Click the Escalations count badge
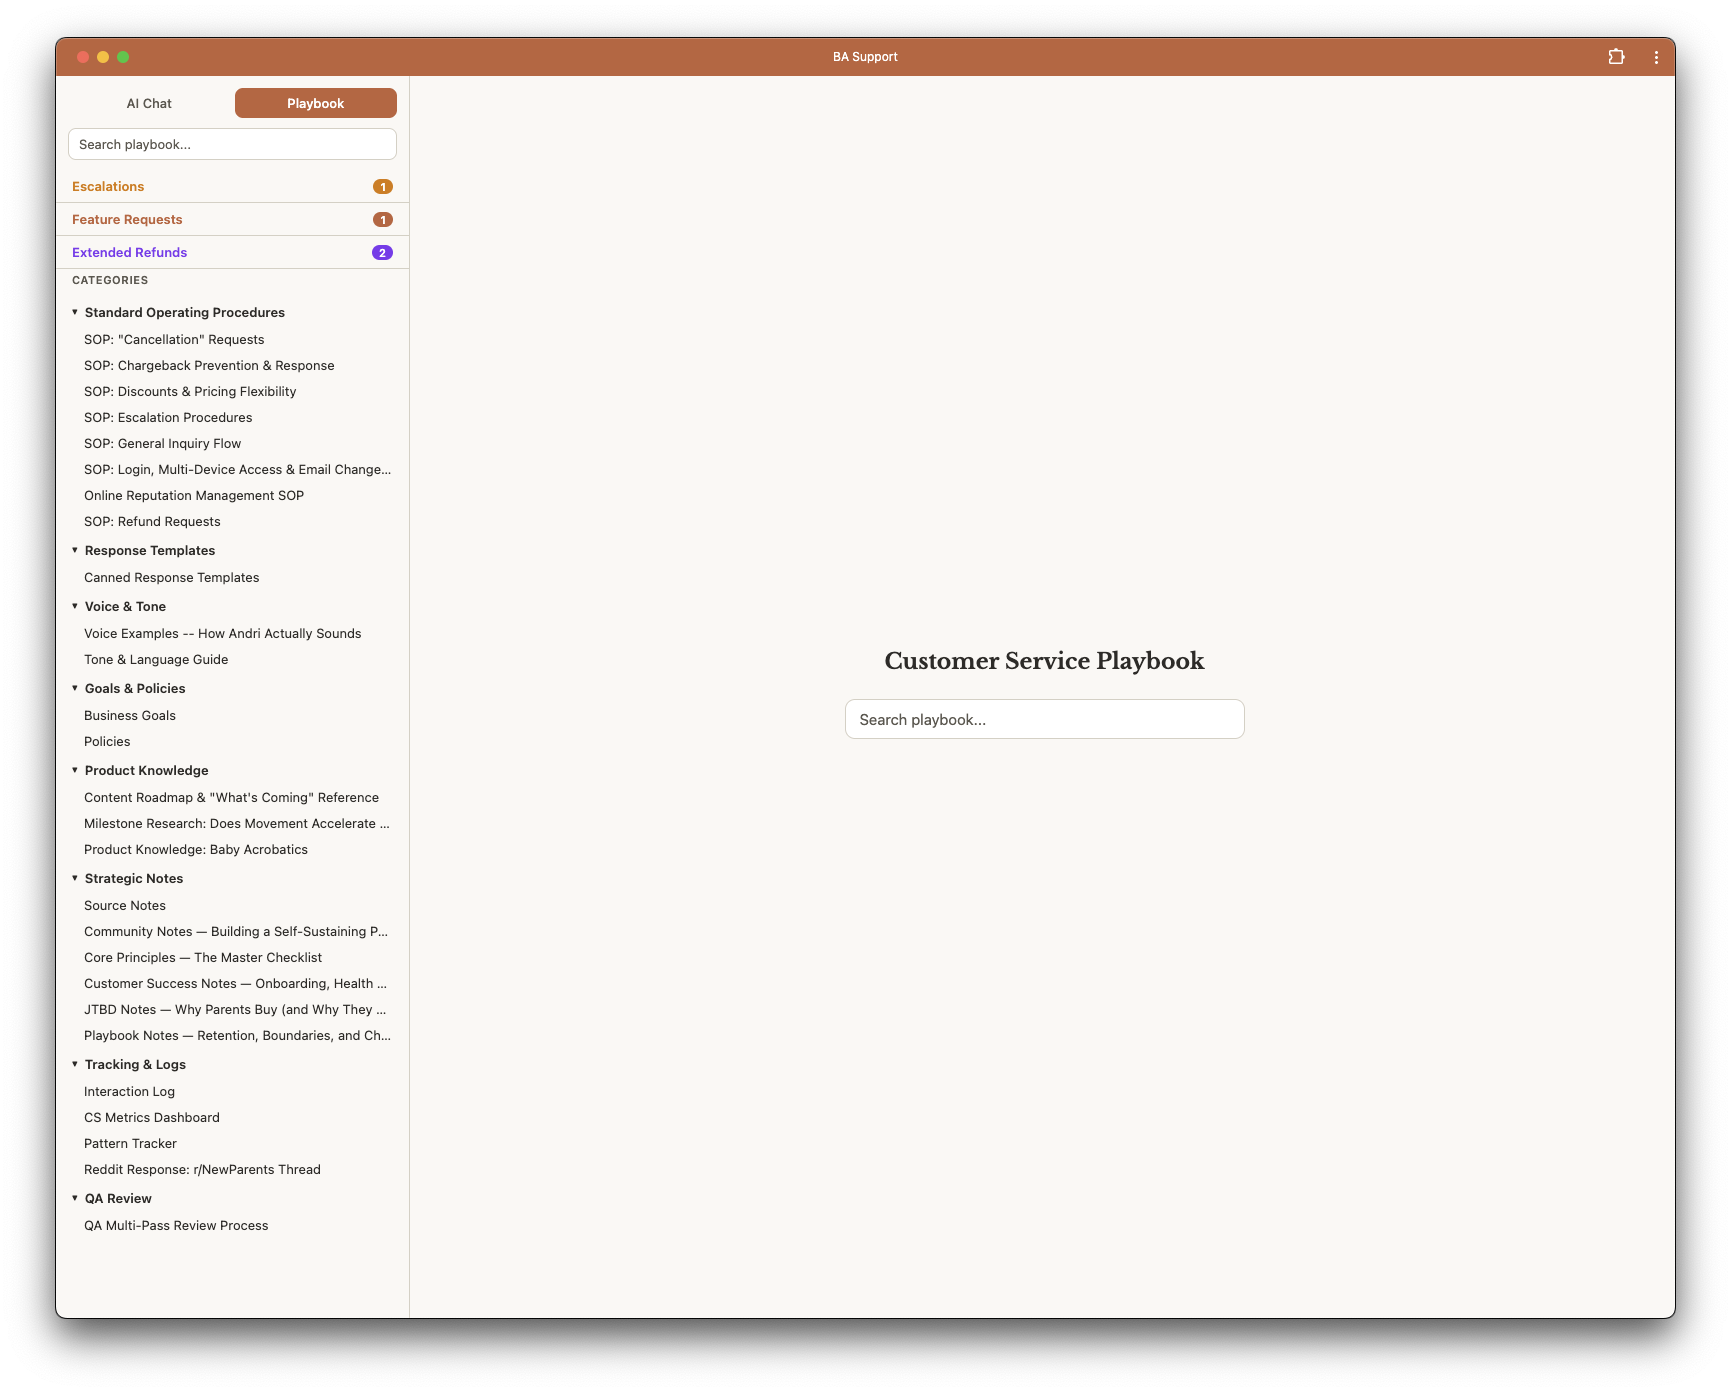This screenshot has width=1731, height=1392. [382, 187]
